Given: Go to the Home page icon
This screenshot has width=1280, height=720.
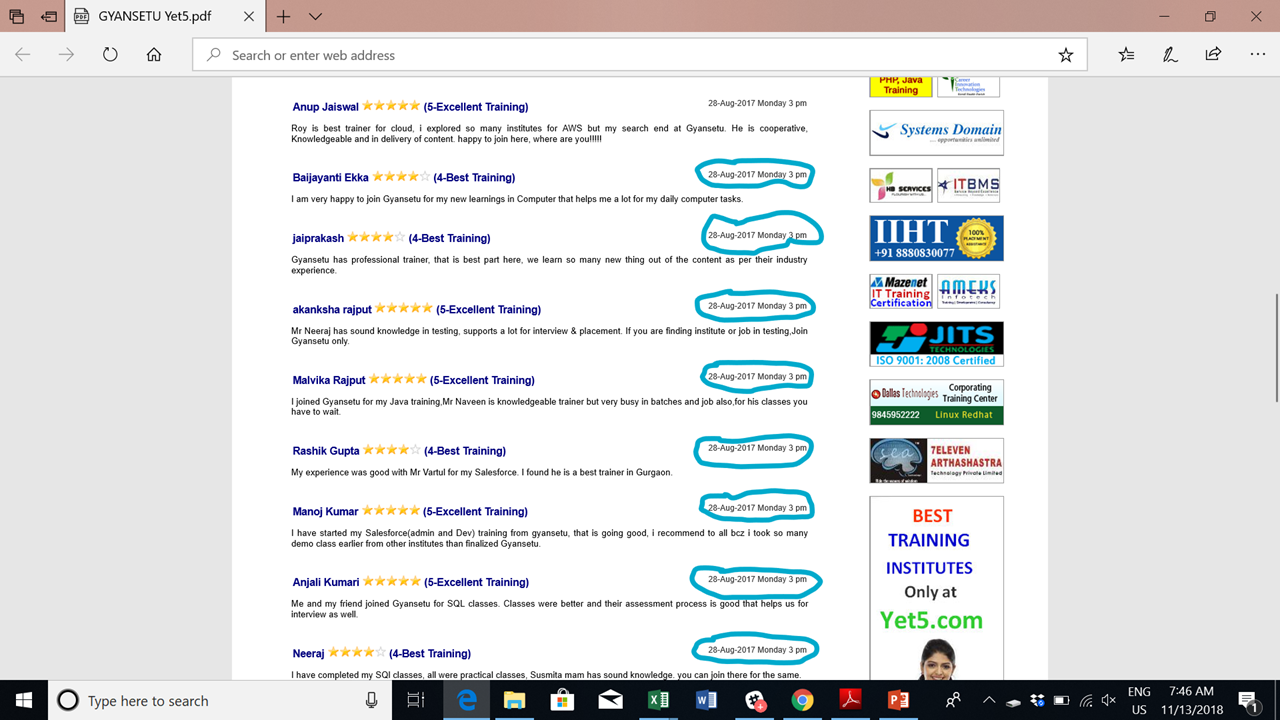Looking at the screenshot, I should (154, 55).
